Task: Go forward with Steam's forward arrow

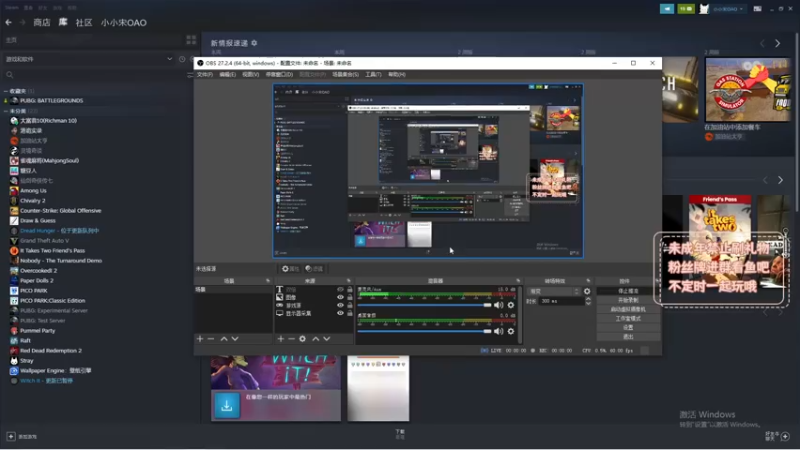Action: (x=22, y=22)
